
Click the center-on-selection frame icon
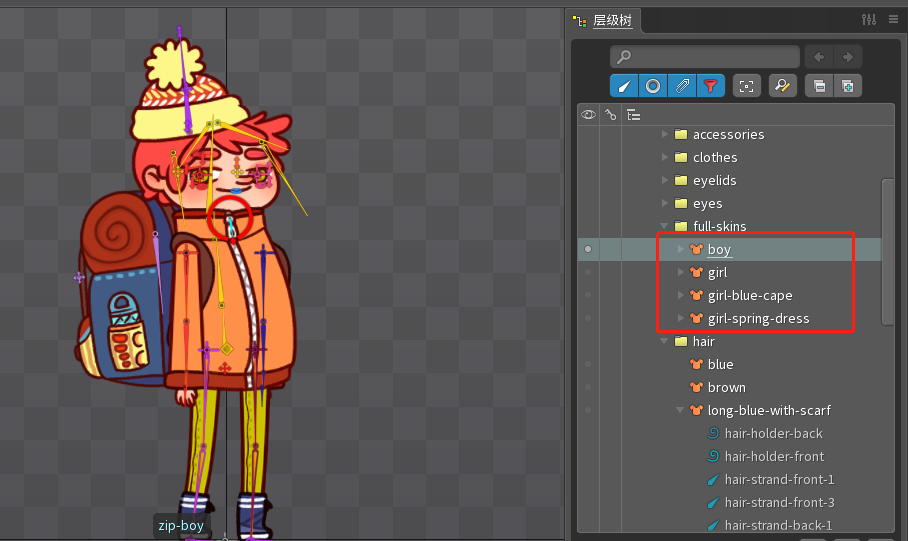tap(746, 86)
